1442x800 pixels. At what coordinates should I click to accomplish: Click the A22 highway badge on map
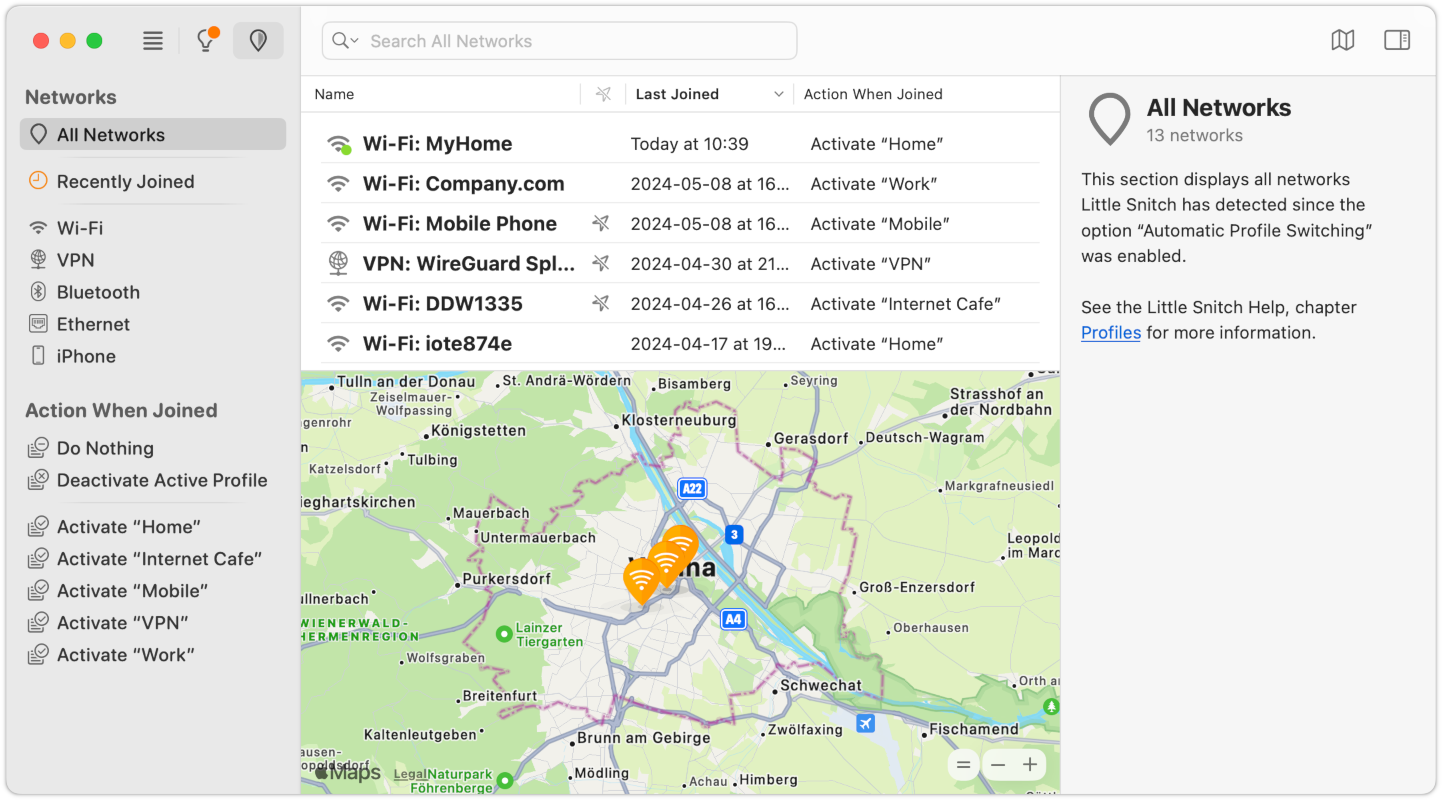click(x=692, y=488)
